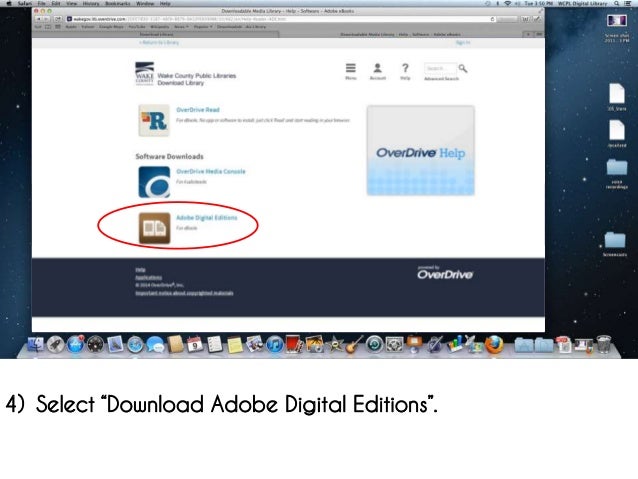The width and height of the screenshot is (638, 479).
Task: Click Safari's forward arrow button
Action: (46, 19)
